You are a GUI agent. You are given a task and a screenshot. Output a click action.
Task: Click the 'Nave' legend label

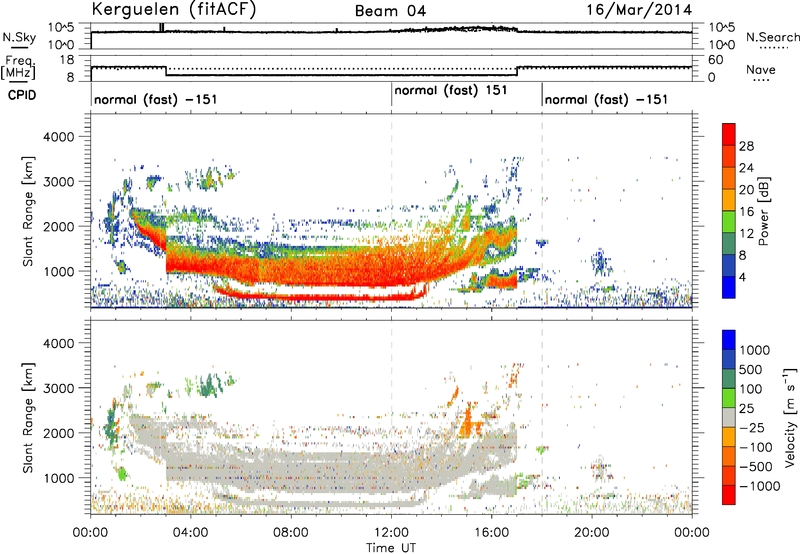pos(761,69)
